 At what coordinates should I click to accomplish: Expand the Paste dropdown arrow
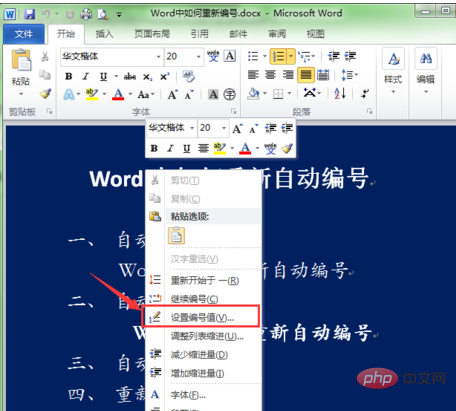click(21, 94)
